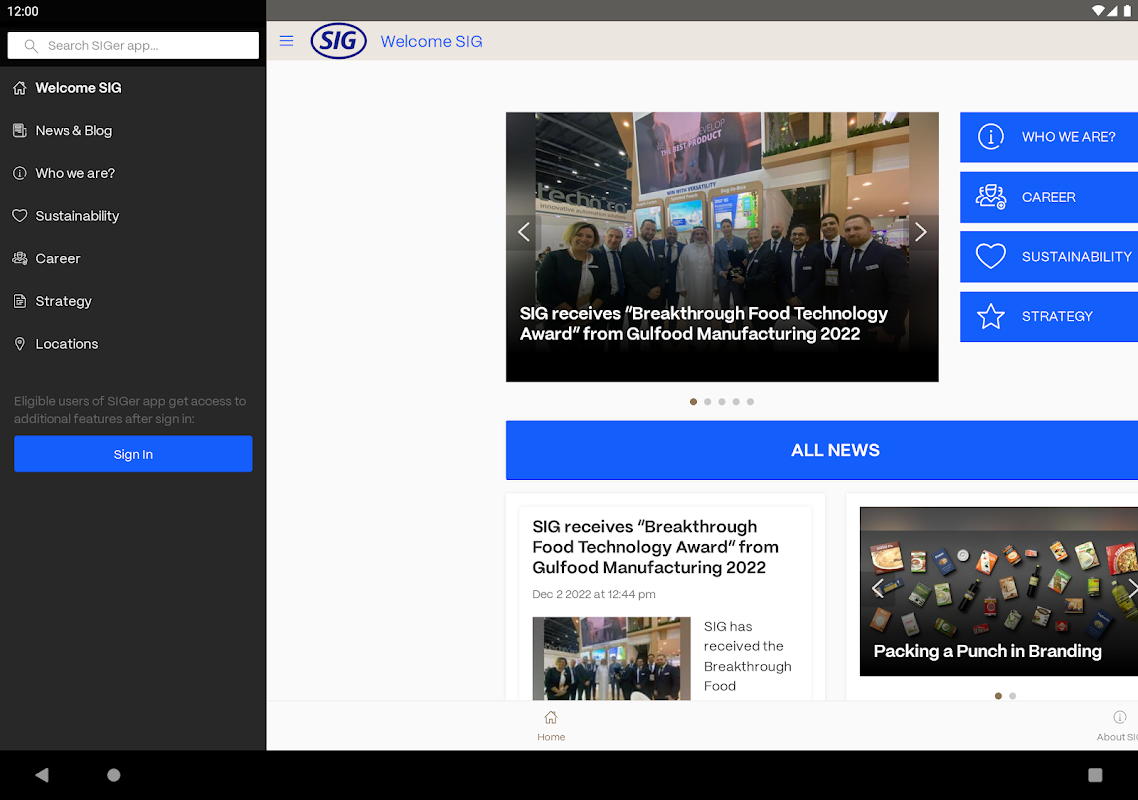The height and width of the screenshot is (800, 1138).
Task: Select first dot under Packing a Punch carousel
Action: 999,696
